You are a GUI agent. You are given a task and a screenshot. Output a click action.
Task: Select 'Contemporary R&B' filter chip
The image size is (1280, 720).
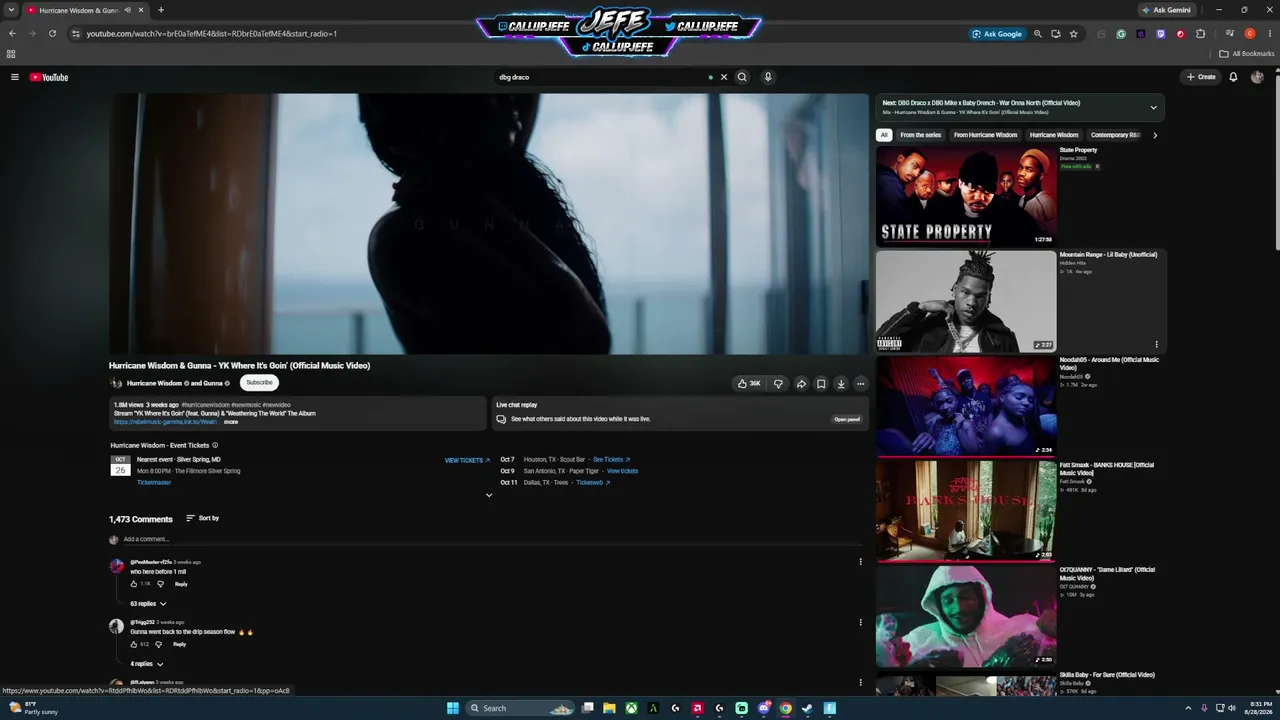click(x=1115, y=135)
